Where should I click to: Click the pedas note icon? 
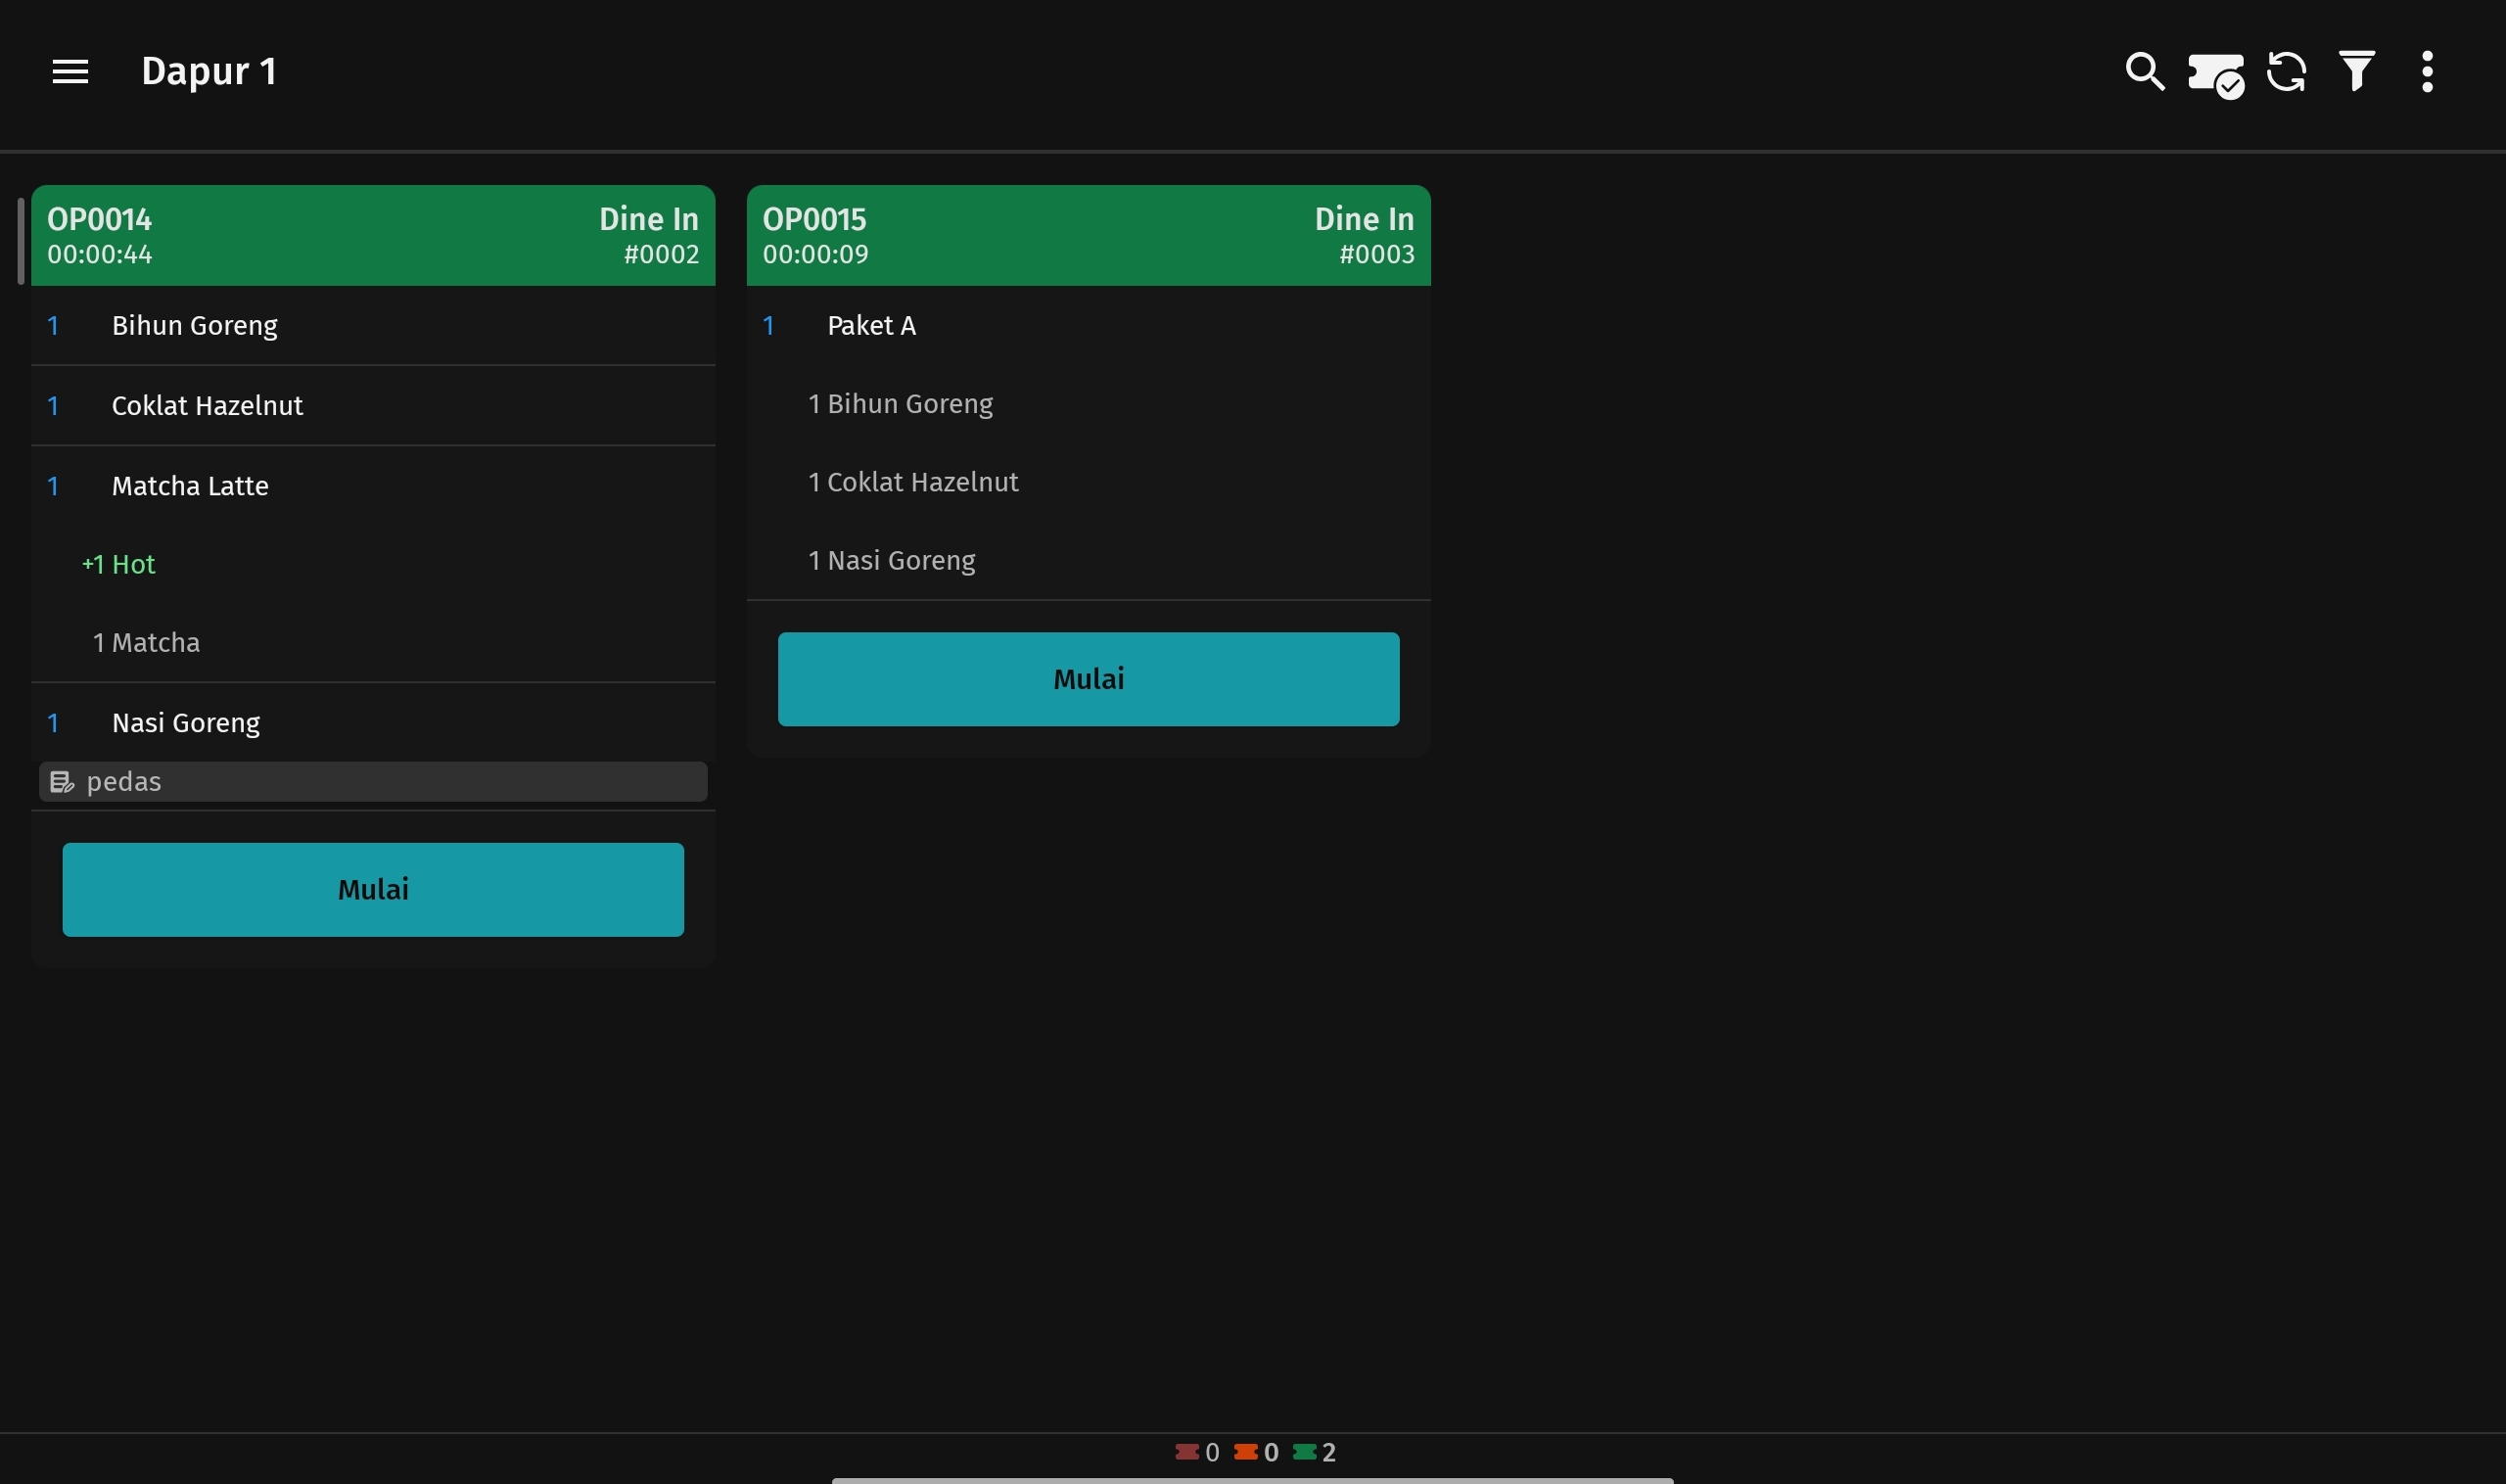click(x=62, y=782)
